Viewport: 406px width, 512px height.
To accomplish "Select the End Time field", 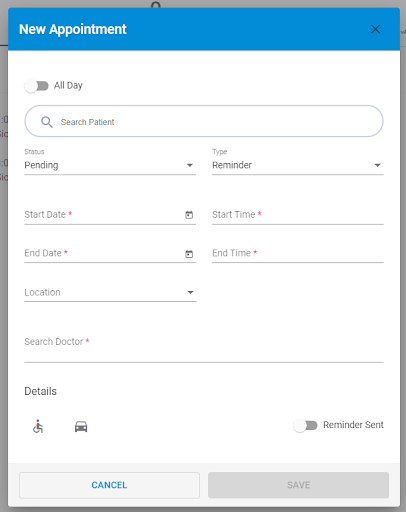I will coord(298,253).
